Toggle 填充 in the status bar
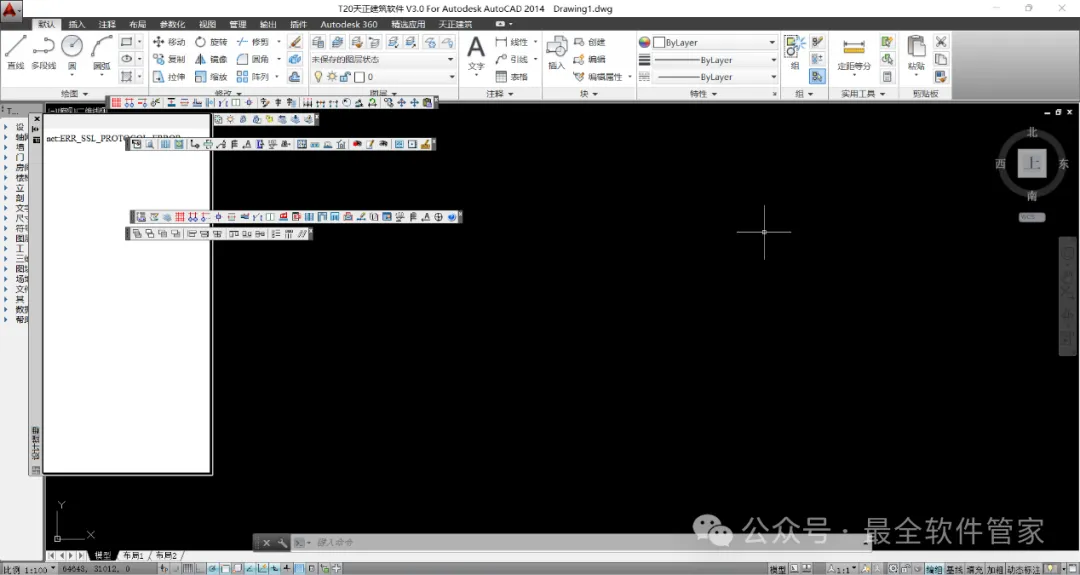 point(975,569)
